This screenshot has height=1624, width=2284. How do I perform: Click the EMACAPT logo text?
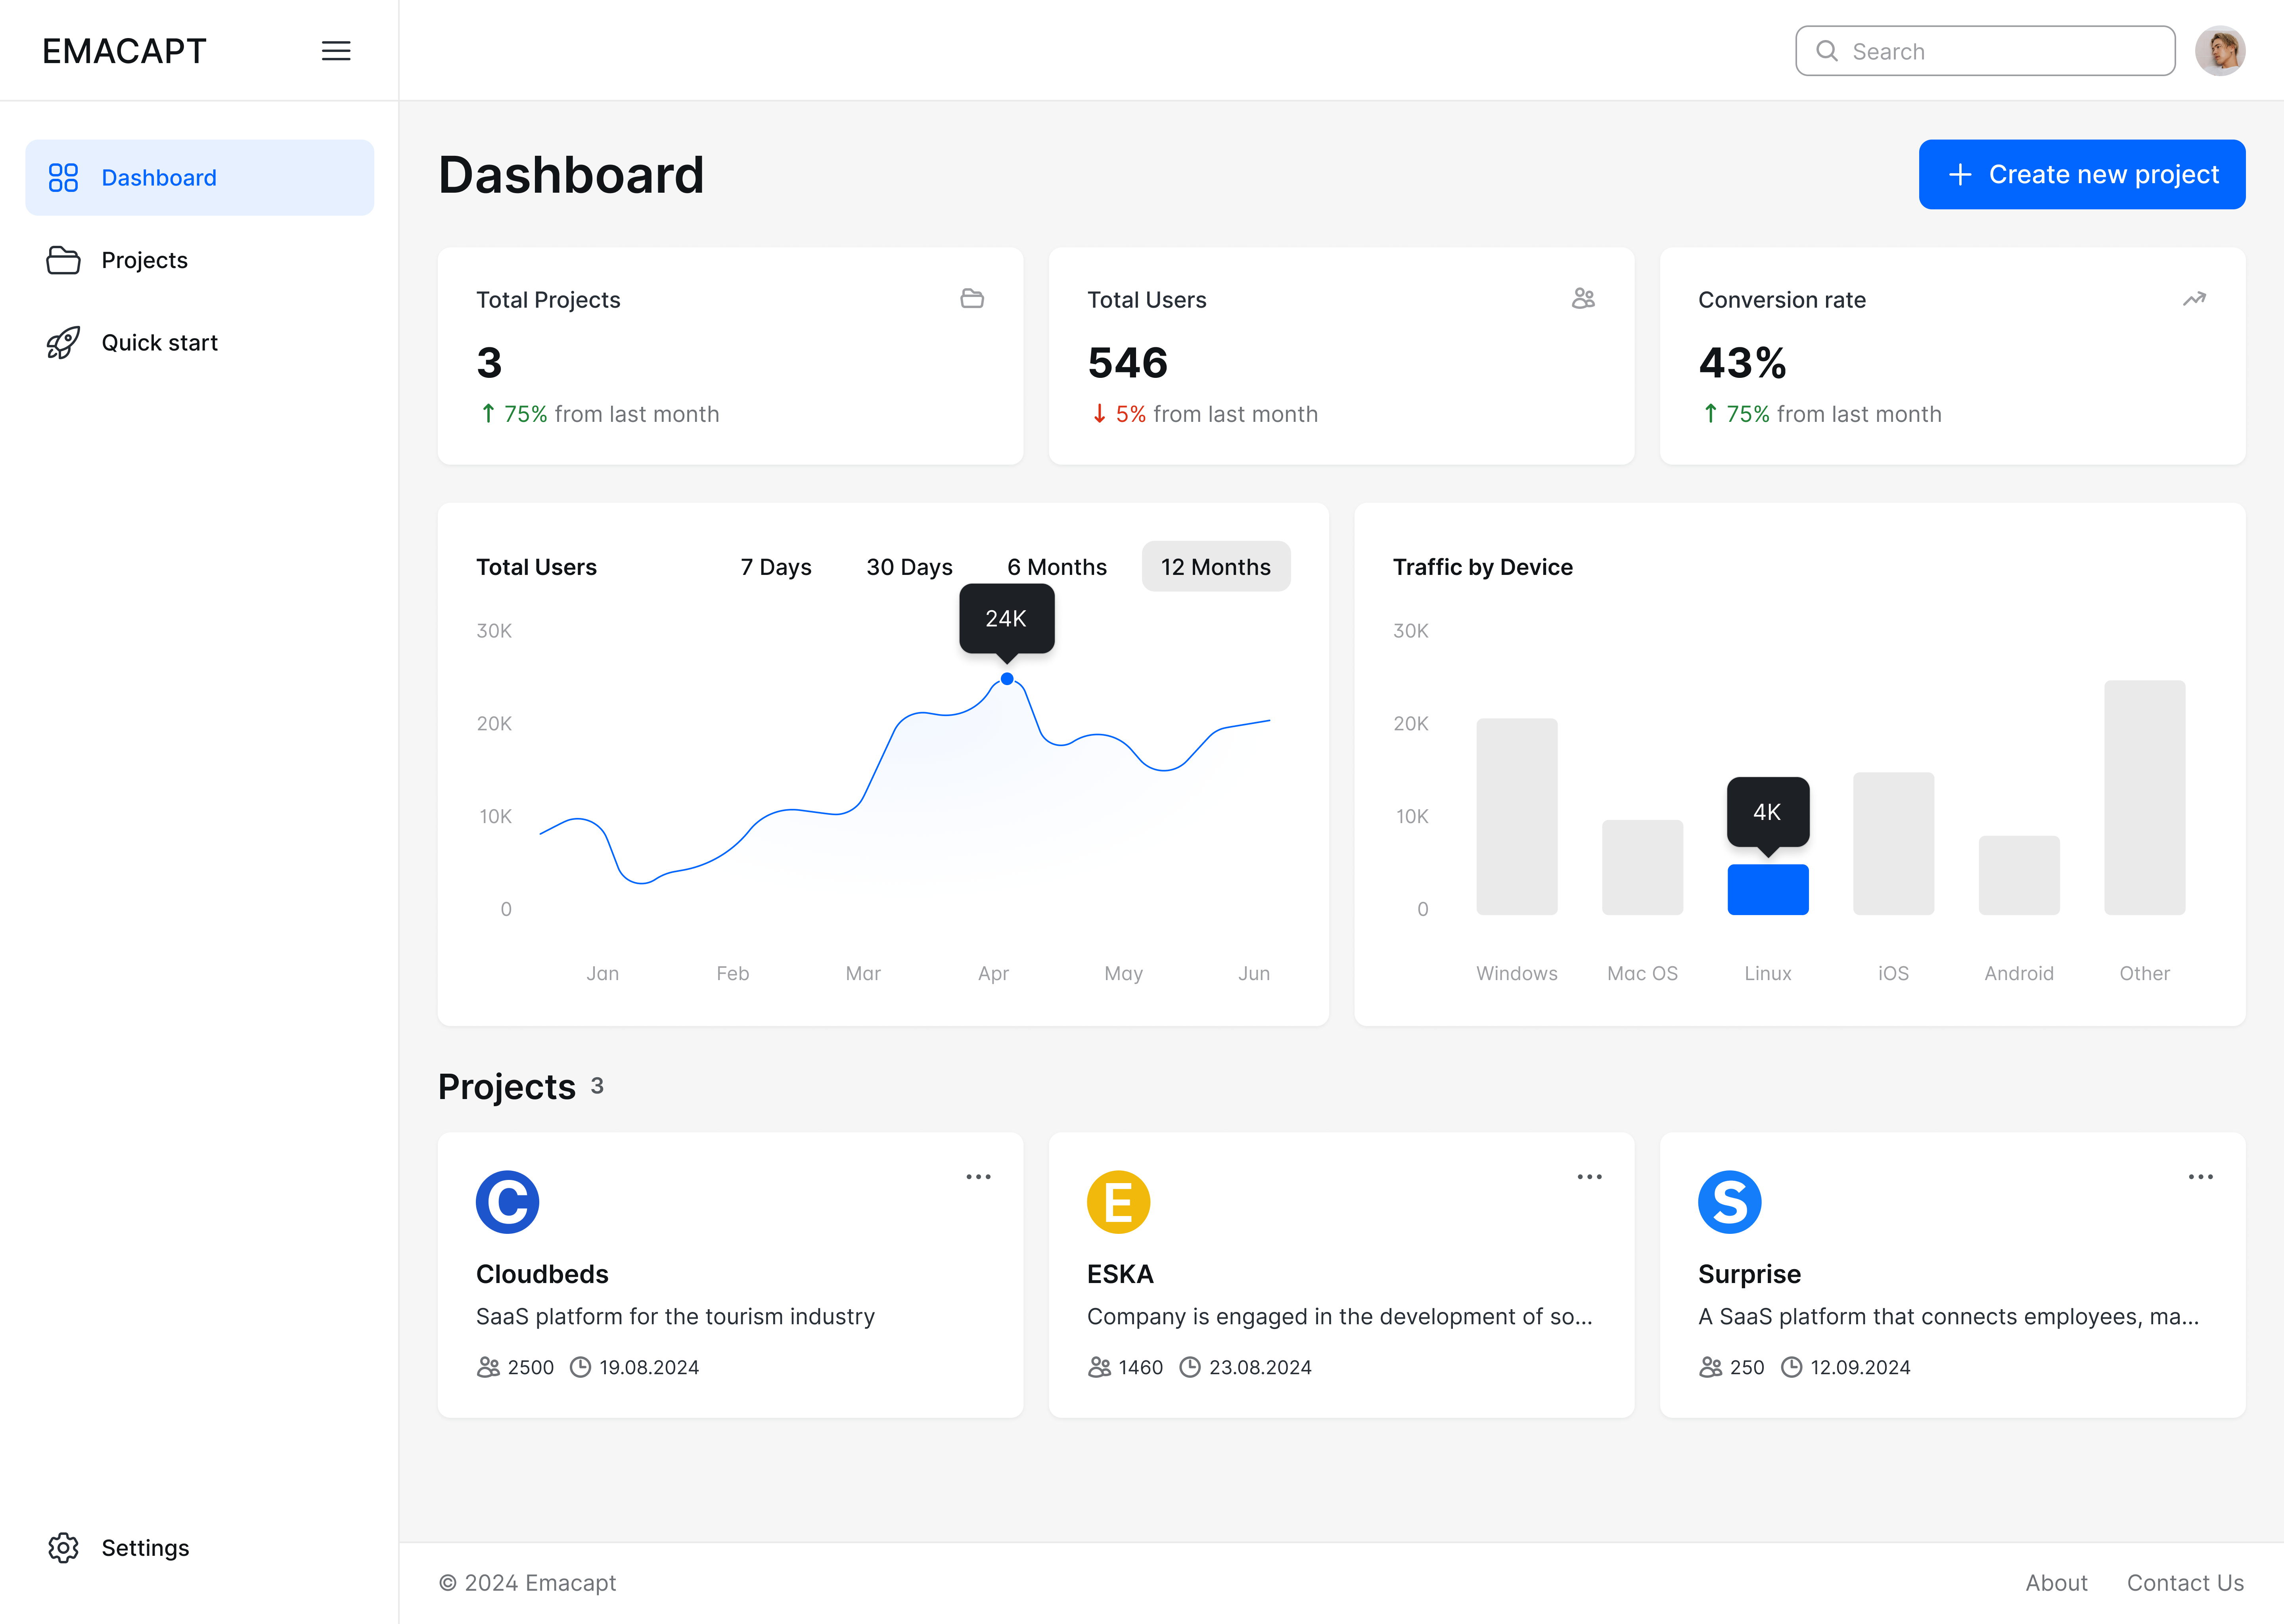(124, 51)
